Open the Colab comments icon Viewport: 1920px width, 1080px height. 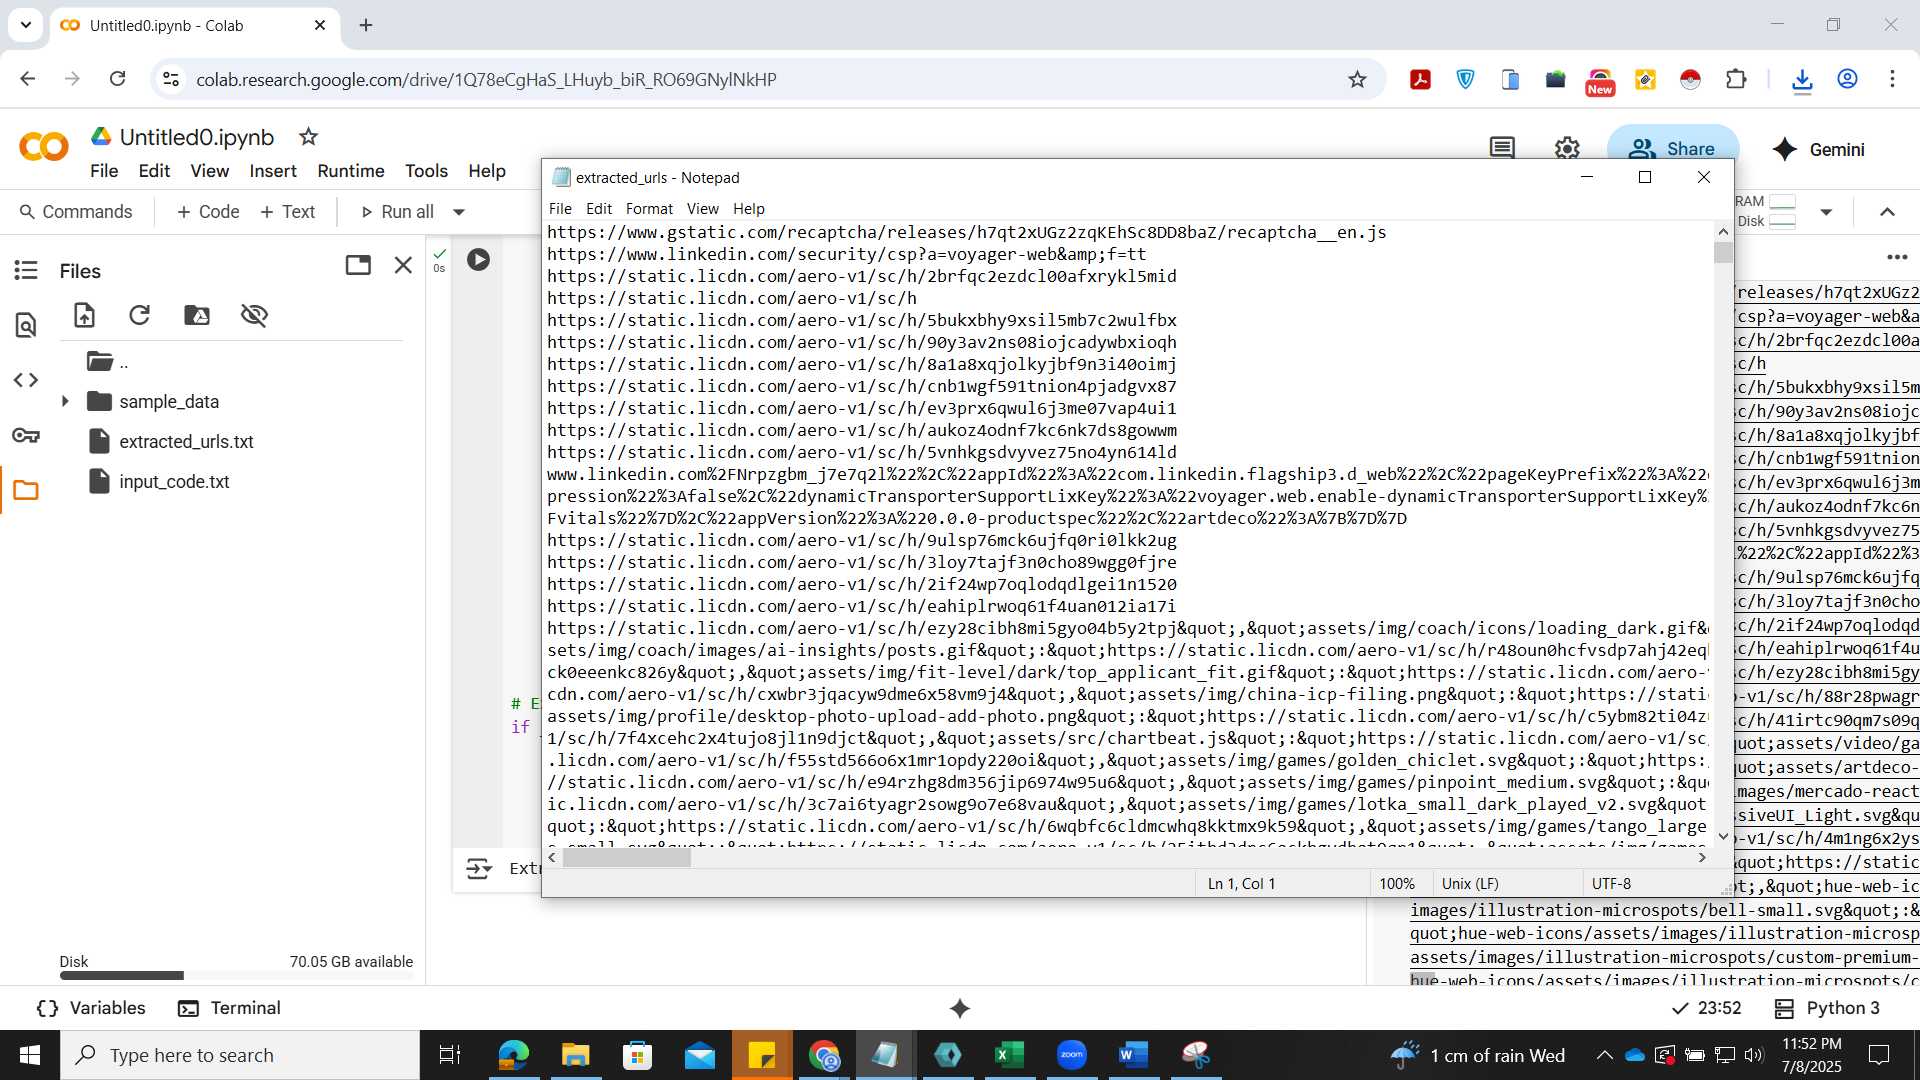click(x=1502, y=149)
